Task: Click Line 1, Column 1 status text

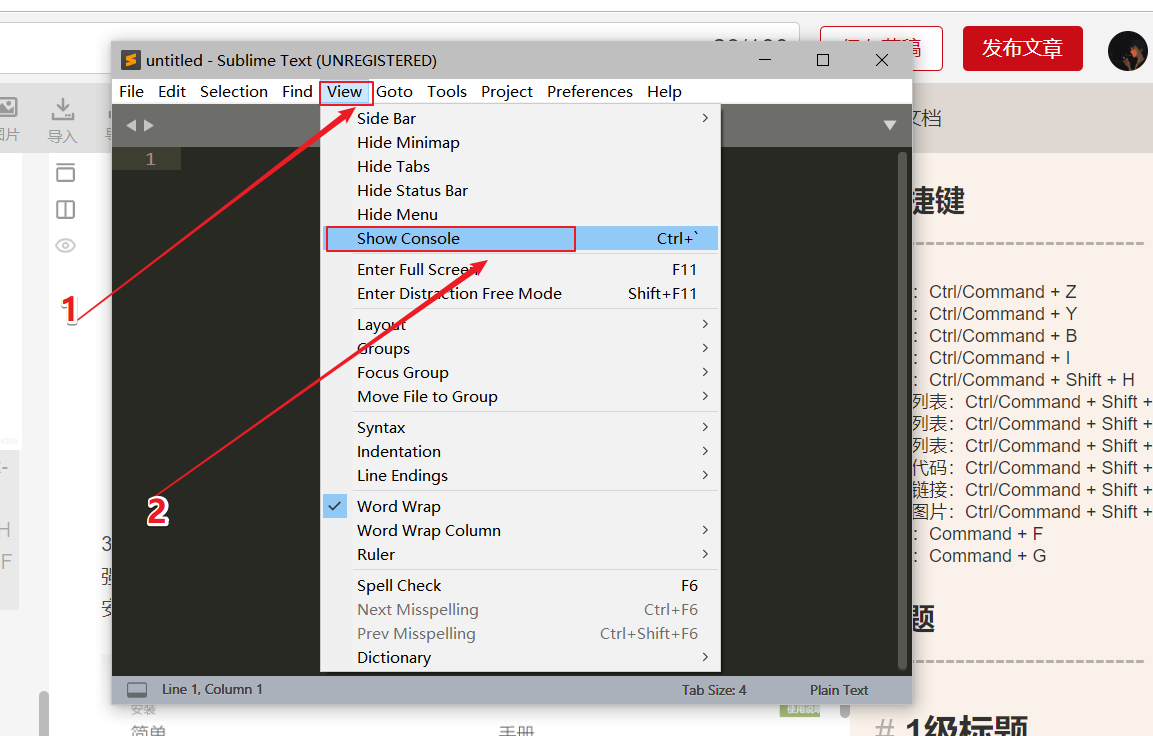Action: pos(212,690)
